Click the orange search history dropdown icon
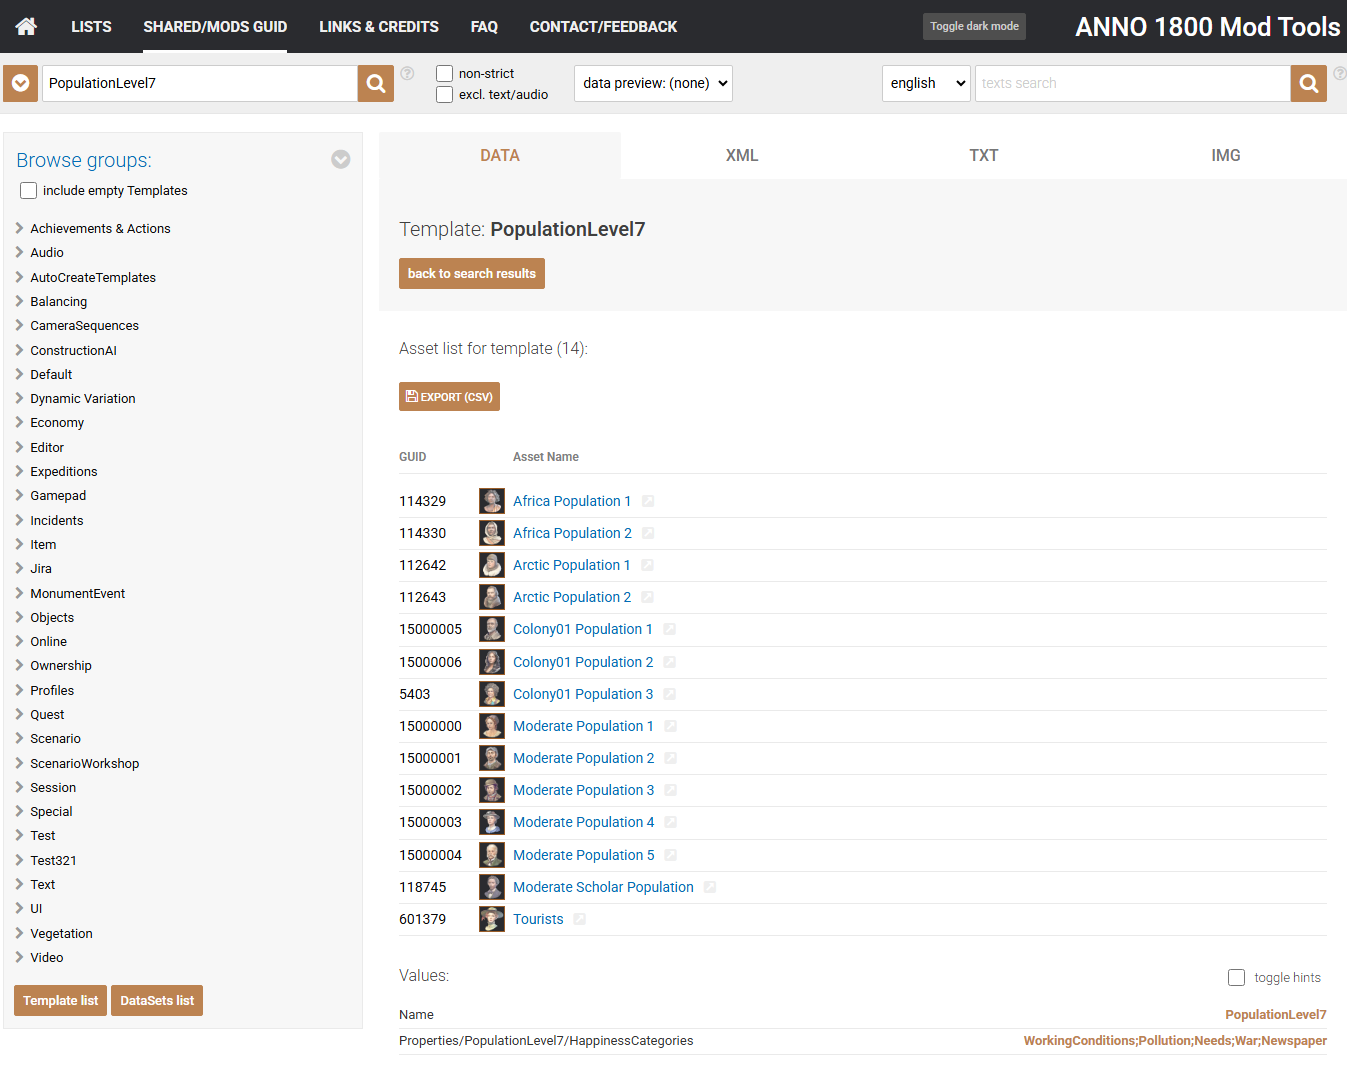1347x1086 pixels. pyautogui.click(x=20, y=84)
